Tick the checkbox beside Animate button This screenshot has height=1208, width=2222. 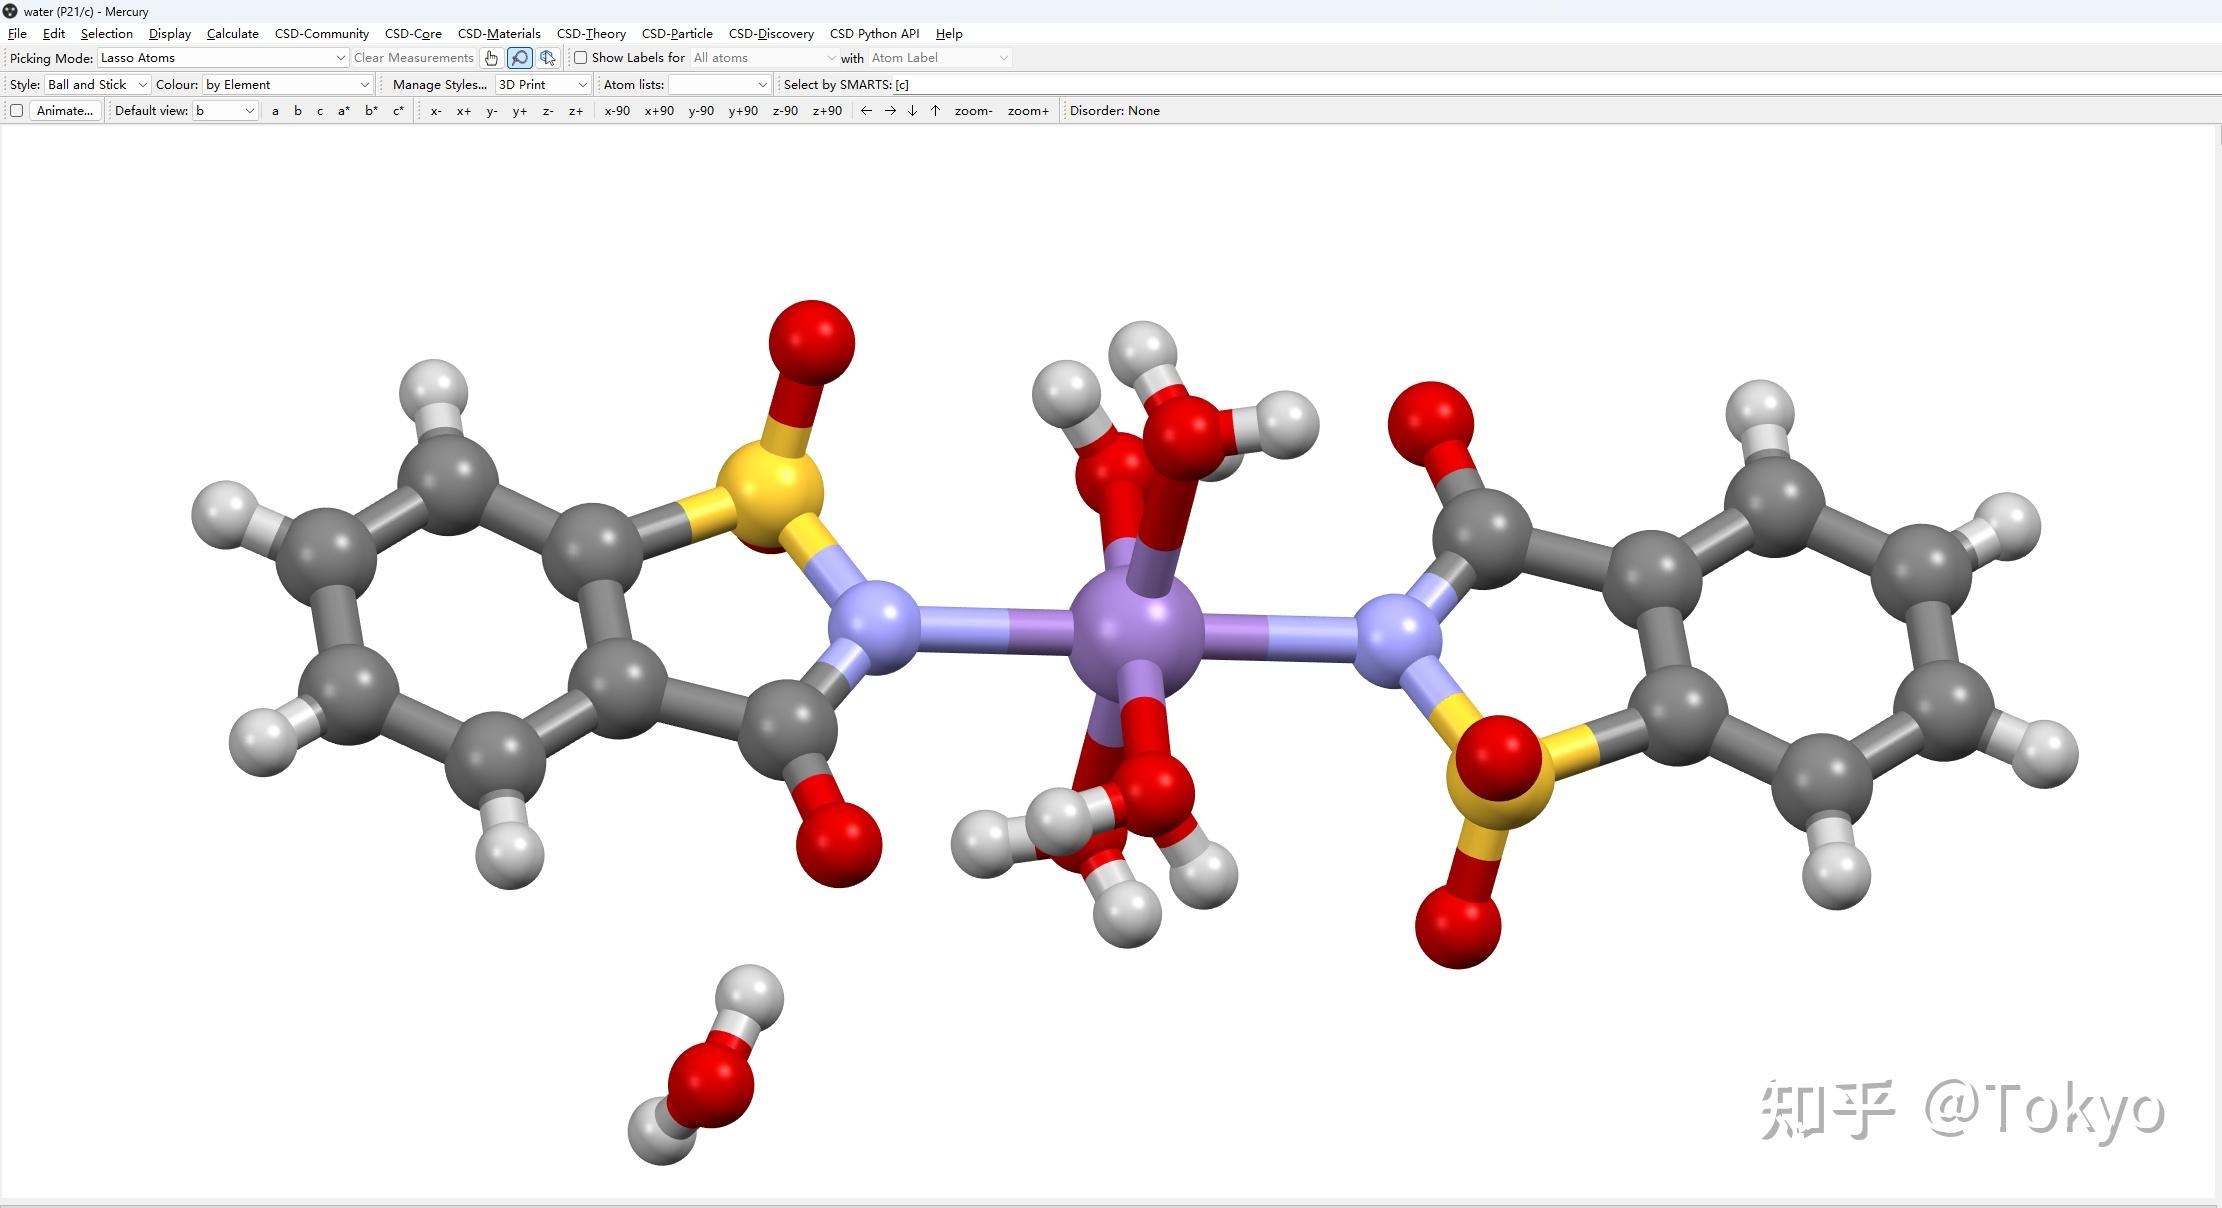pos(16,111)
